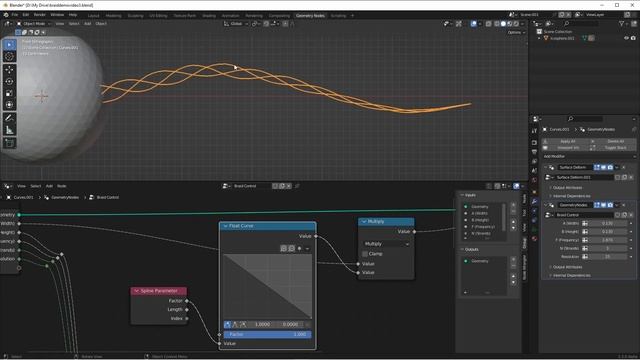Image resolution: width=640 pixels, height=360 pixels.
Task: Toggle GeometryNodes modifier viewport display
Action: (604, 205)
